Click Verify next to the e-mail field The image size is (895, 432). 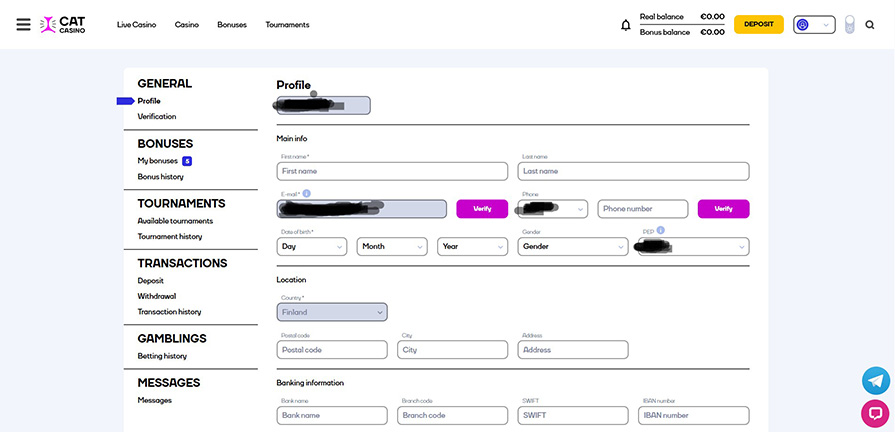(482, 209)
